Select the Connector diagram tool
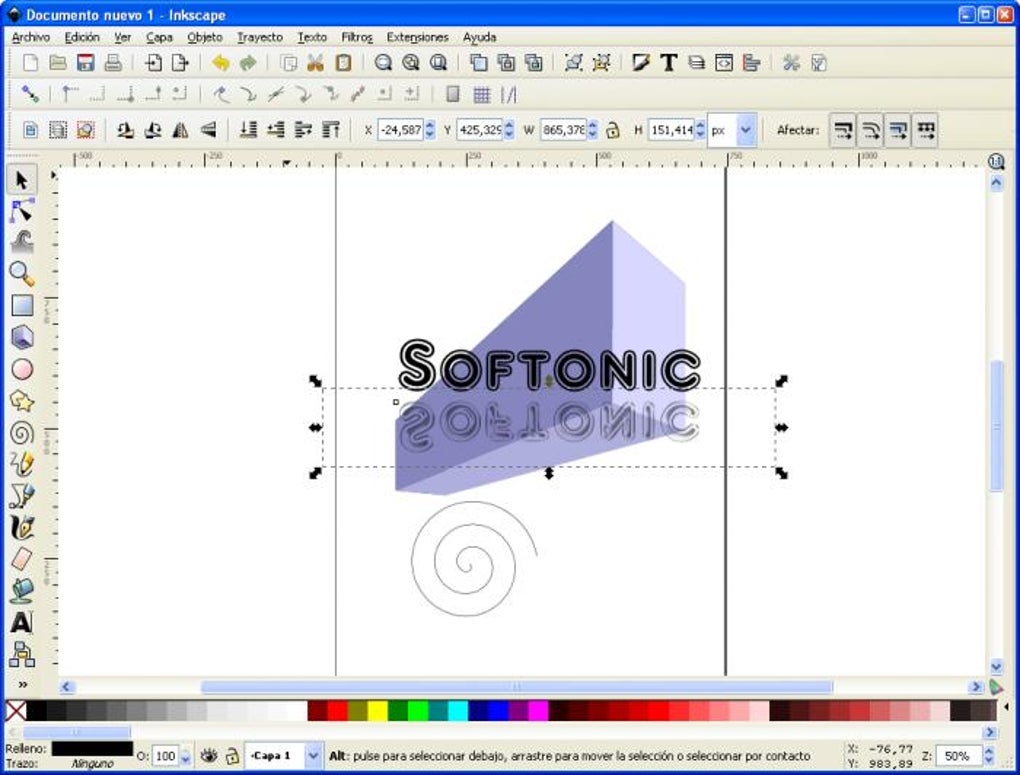The image size is (1020, 775). coord(21,654)
